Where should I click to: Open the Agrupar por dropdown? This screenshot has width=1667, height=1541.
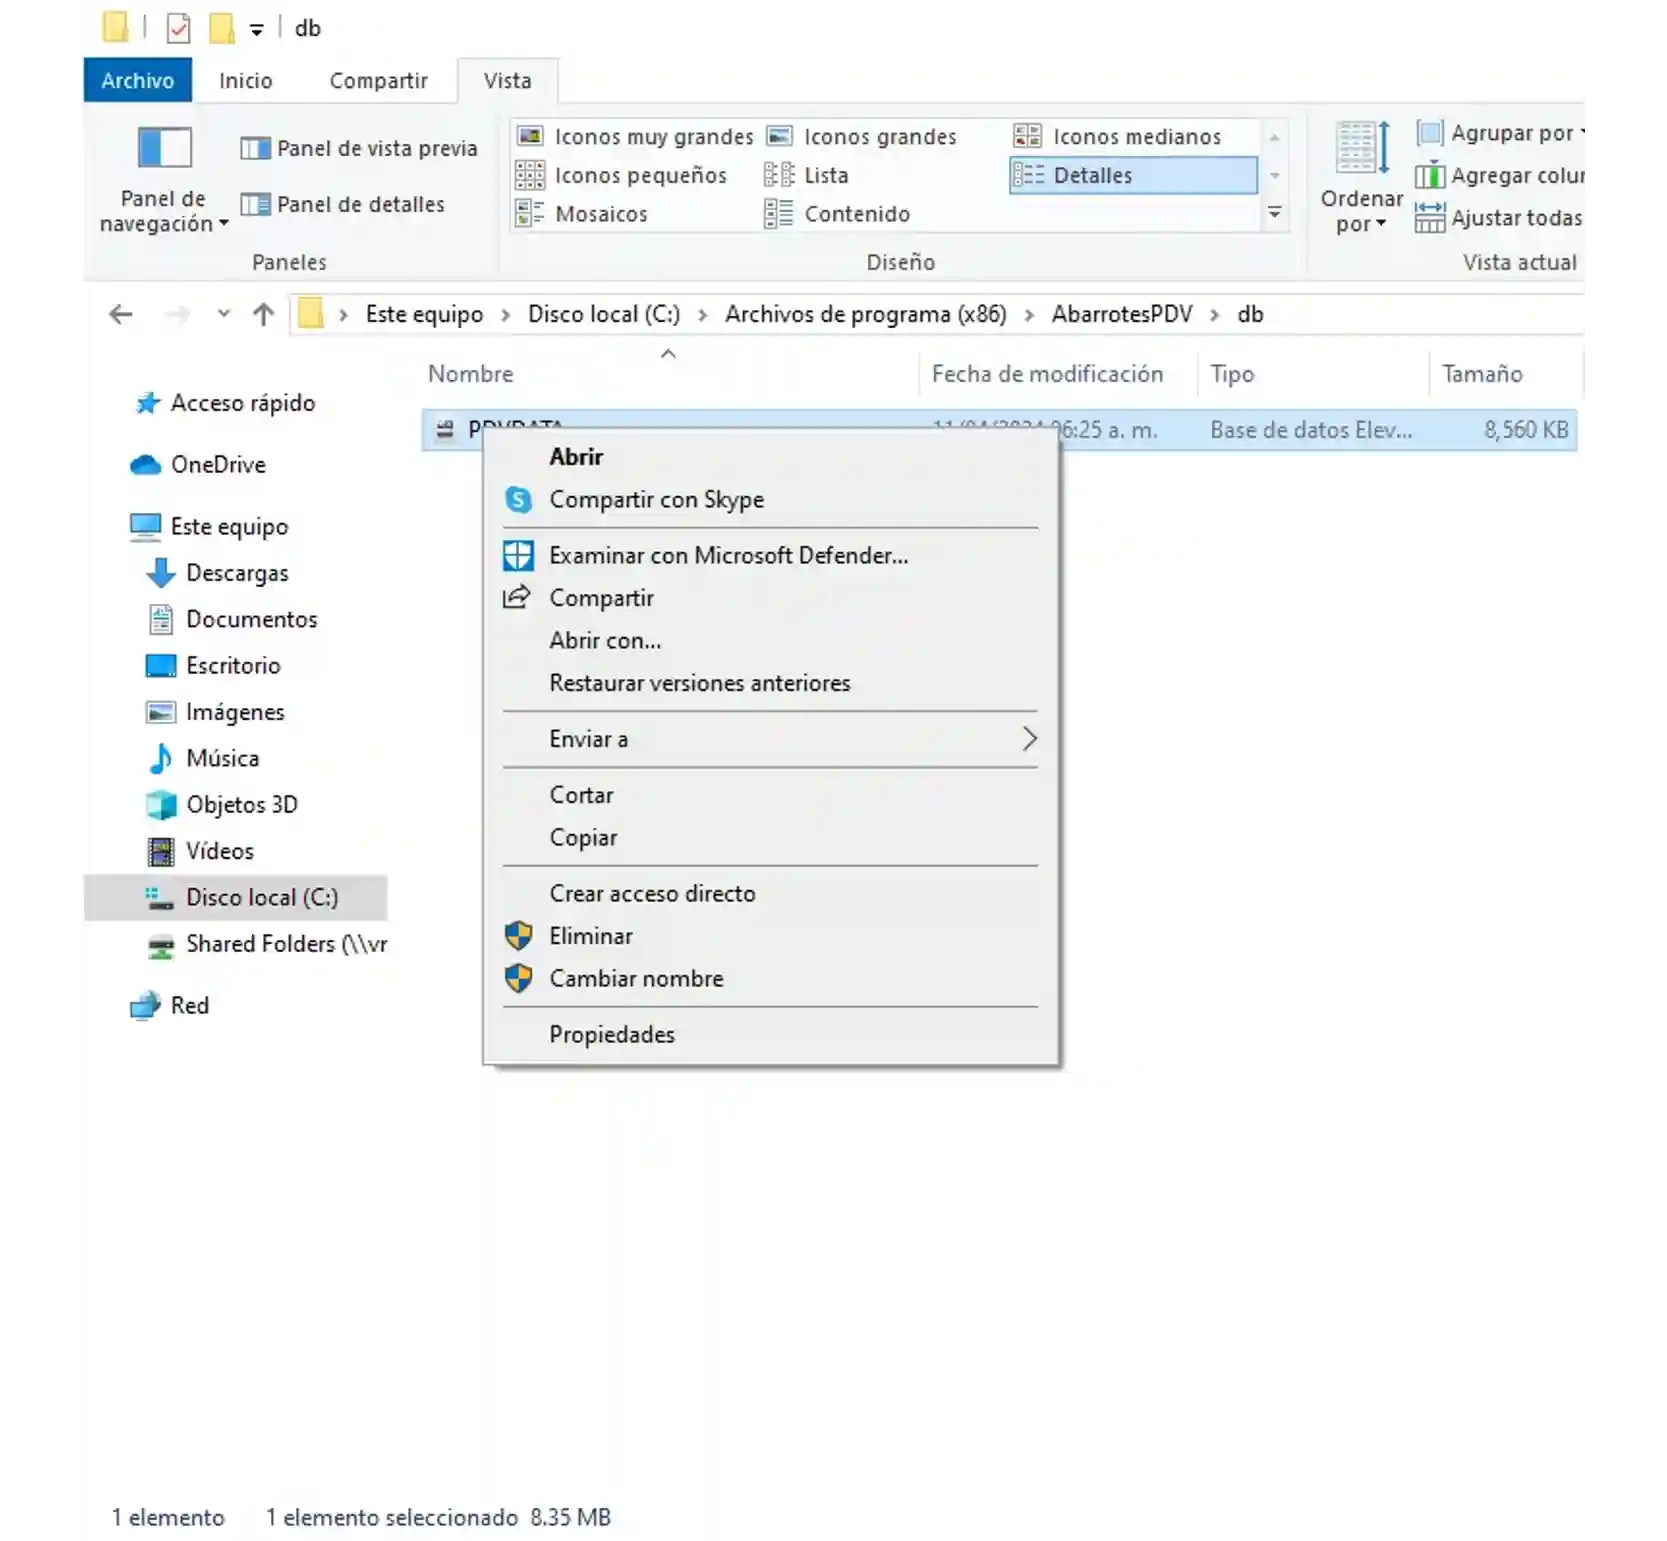(x=1500, y=133)
